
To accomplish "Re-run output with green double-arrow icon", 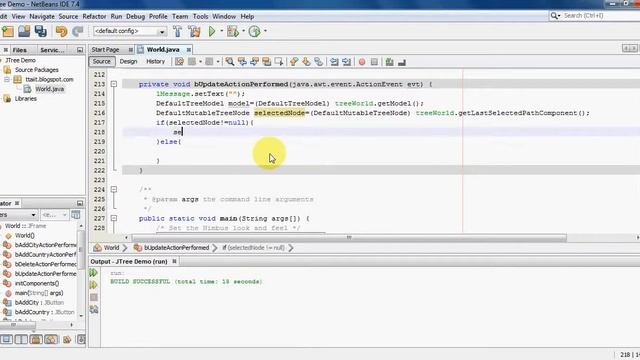I will (93, 272).
